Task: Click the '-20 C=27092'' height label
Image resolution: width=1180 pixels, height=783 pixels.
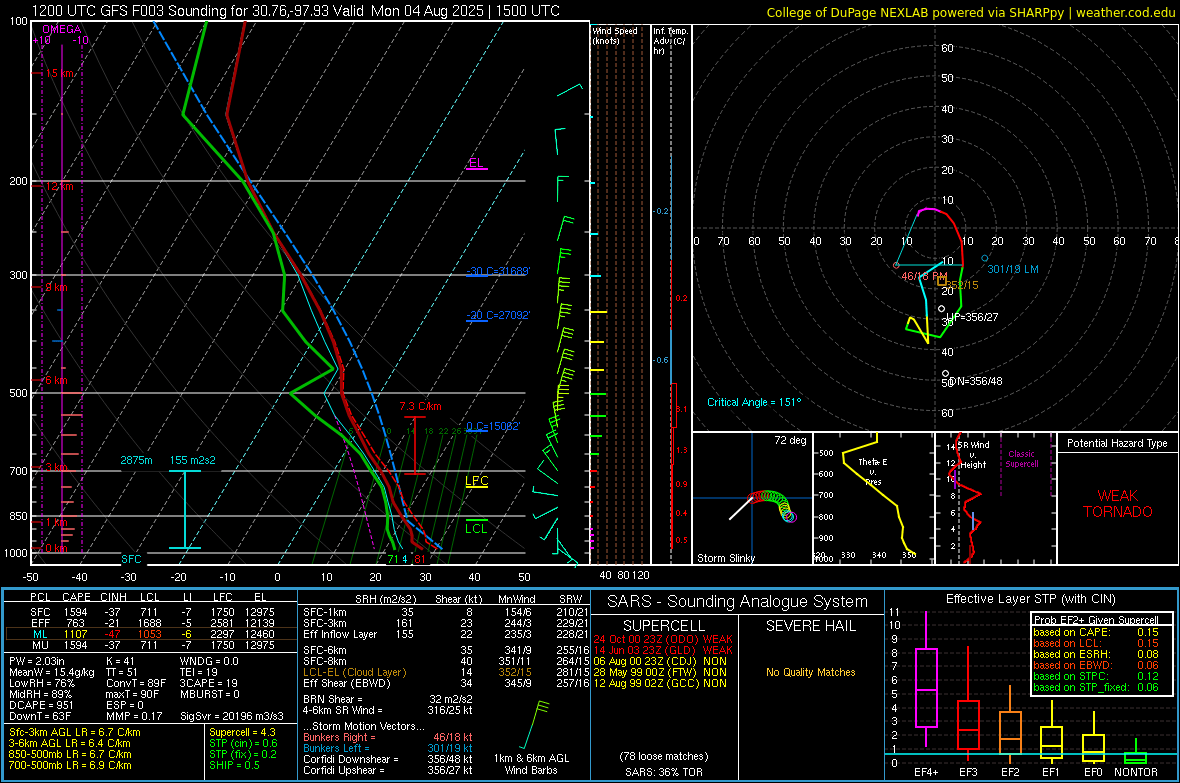Action: pyautogui.click(x=498, y=315)
